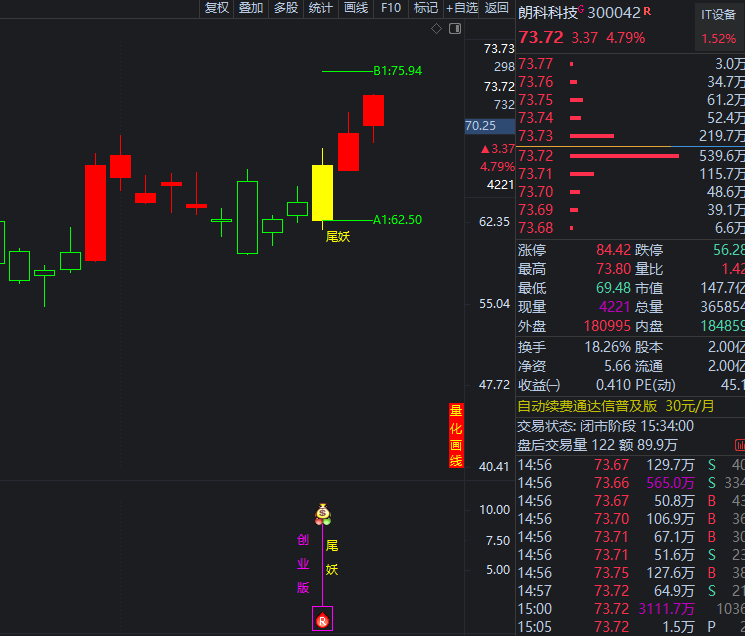Click the 返回 back button
The image size is (745, 636).
tap(497, 8)
